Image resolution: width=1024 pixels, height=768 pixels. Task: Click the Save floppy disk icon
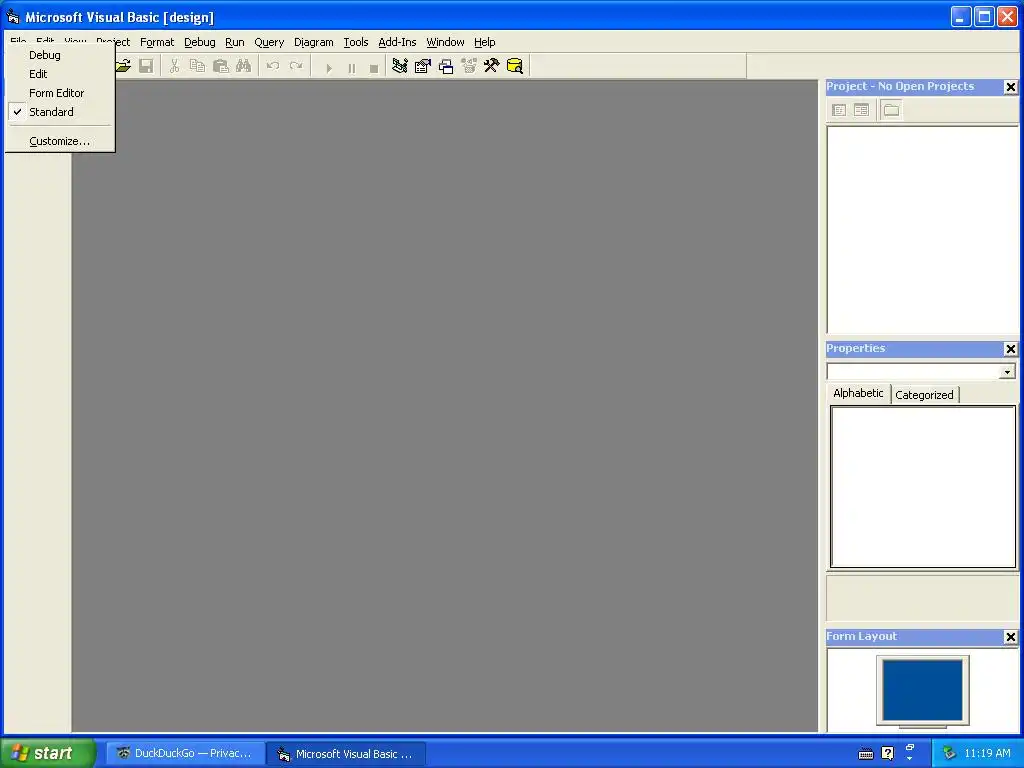[146, 66]
